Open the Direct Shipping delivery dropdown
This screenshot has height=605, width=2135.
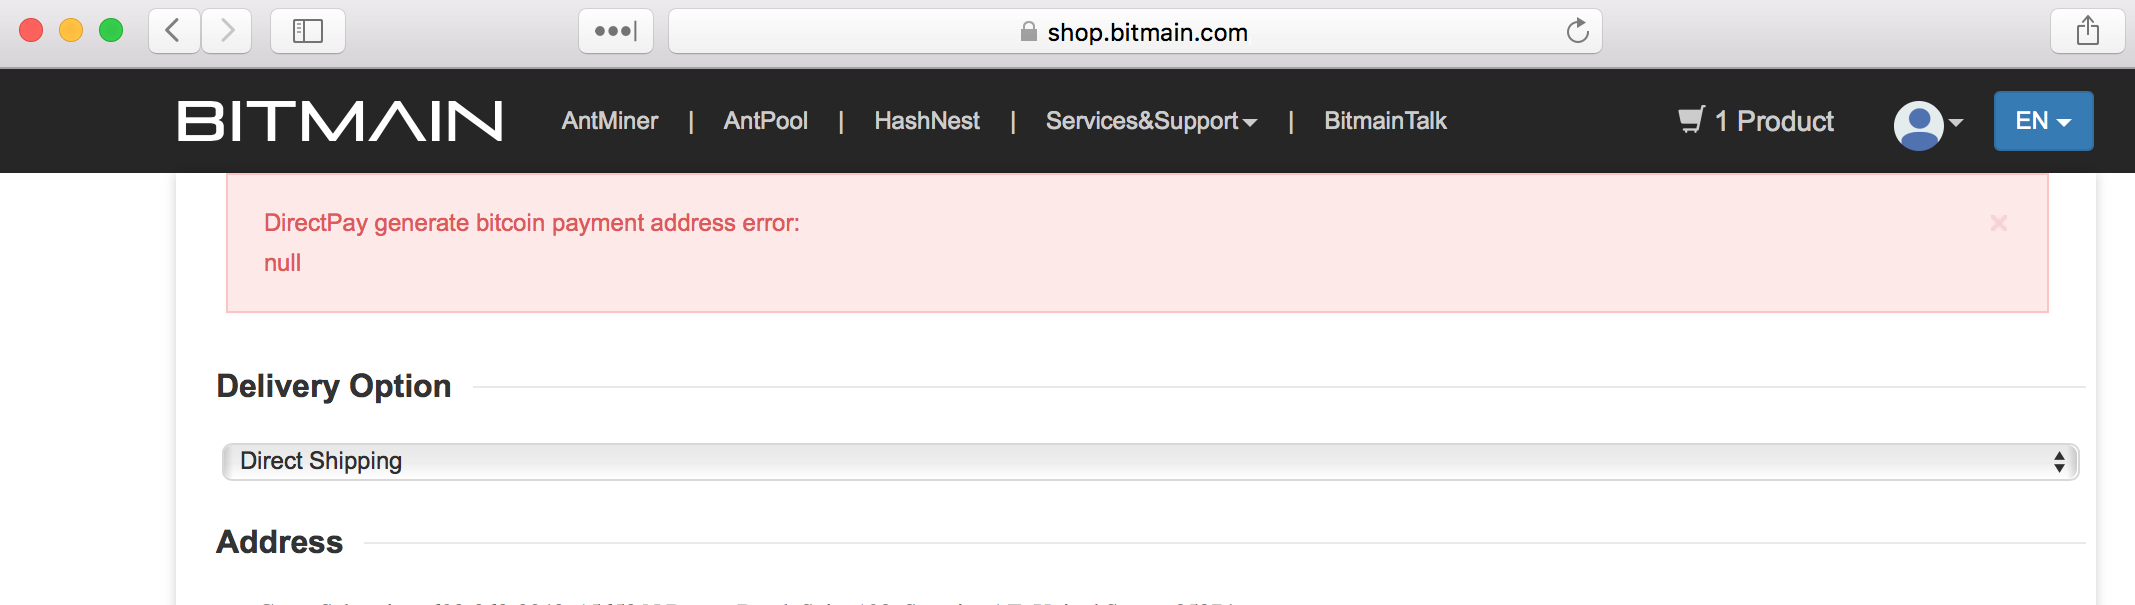(1150, 461)
